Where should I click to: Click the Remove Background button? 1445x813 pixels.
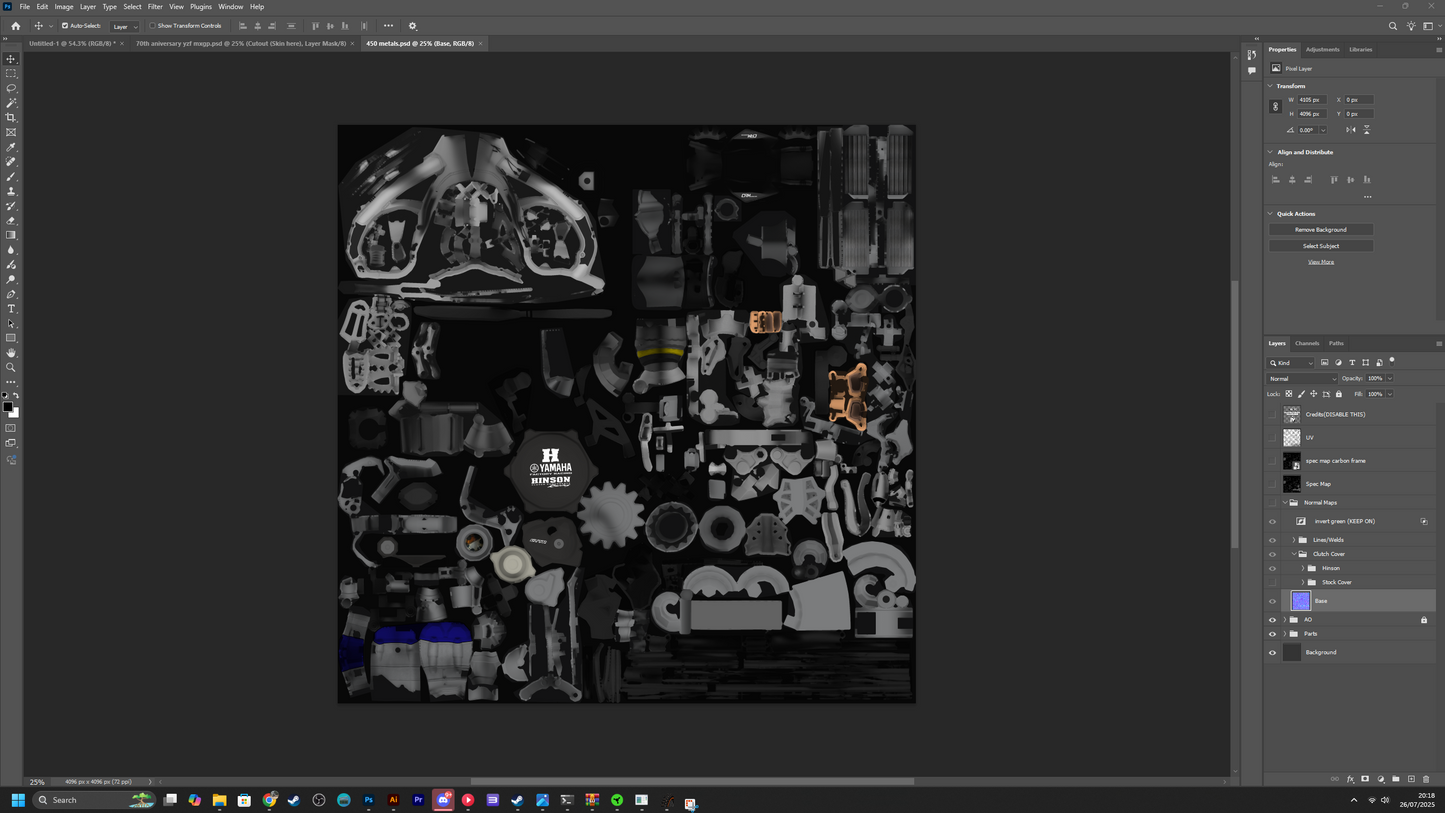tap(1320, 230)
